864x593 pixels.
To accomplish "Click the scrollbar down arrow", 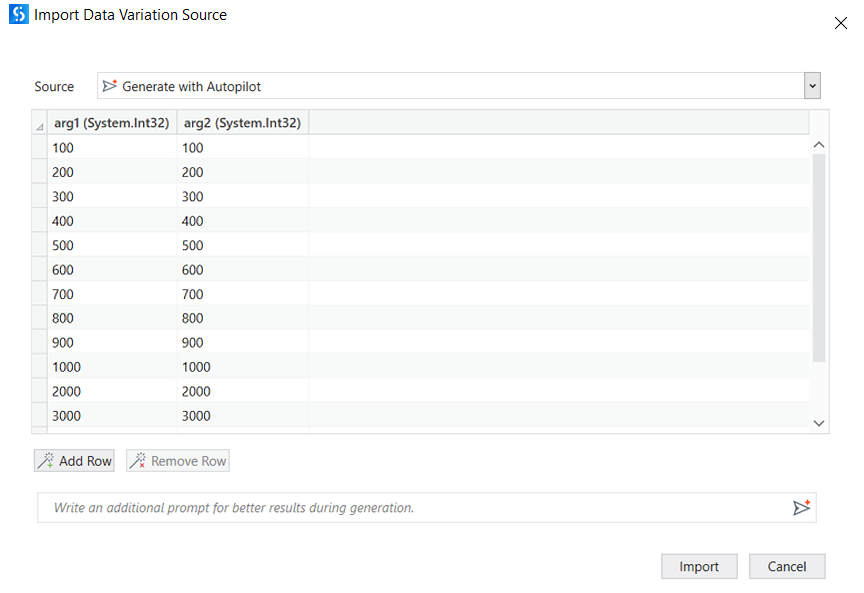I will coord(819,423).
